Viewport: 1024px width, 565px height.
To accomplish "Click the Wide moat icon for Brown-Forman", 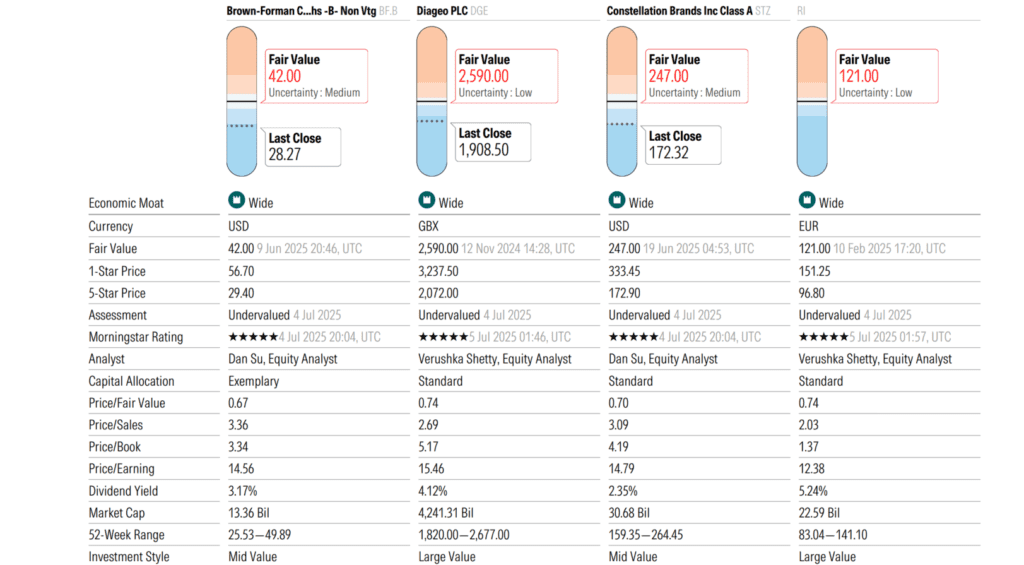I will [x=236, y=201].
